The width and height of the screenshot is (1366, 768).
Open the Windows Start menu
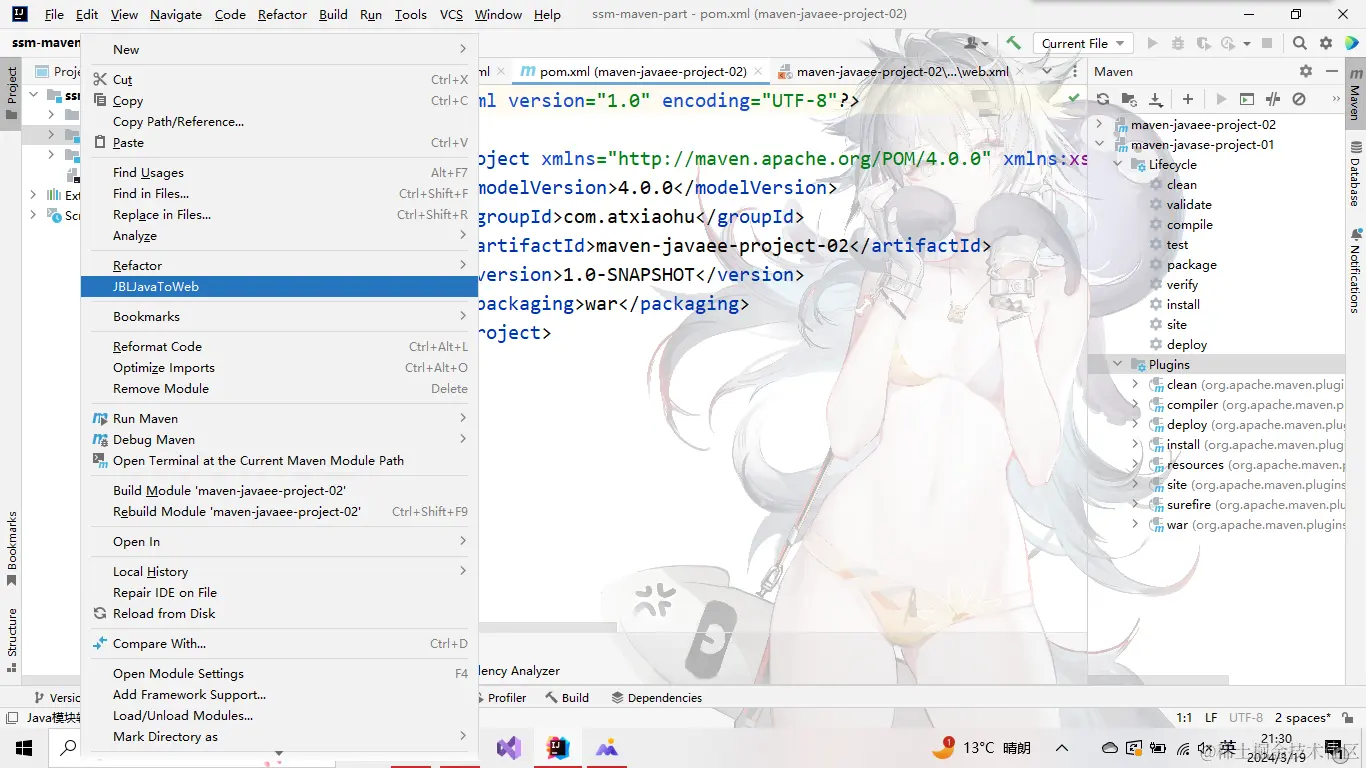[x=24, y=747]
